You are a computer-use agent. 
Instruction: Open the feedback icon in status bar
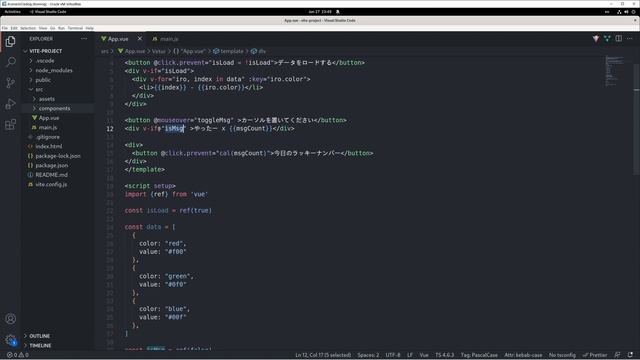[x=617, y=355]
